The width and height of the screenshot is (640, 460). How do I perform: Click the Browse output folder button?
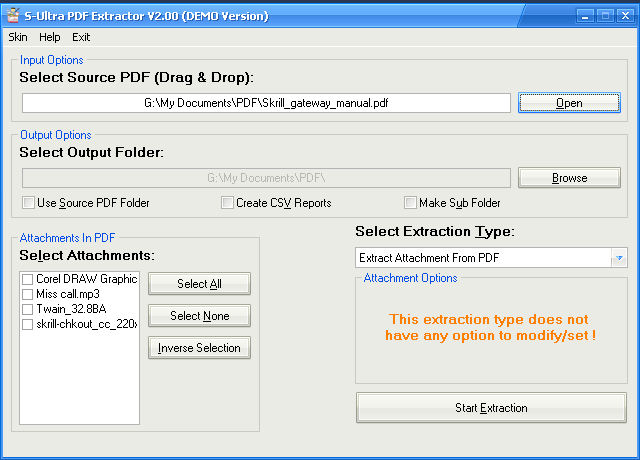(569, 178)
